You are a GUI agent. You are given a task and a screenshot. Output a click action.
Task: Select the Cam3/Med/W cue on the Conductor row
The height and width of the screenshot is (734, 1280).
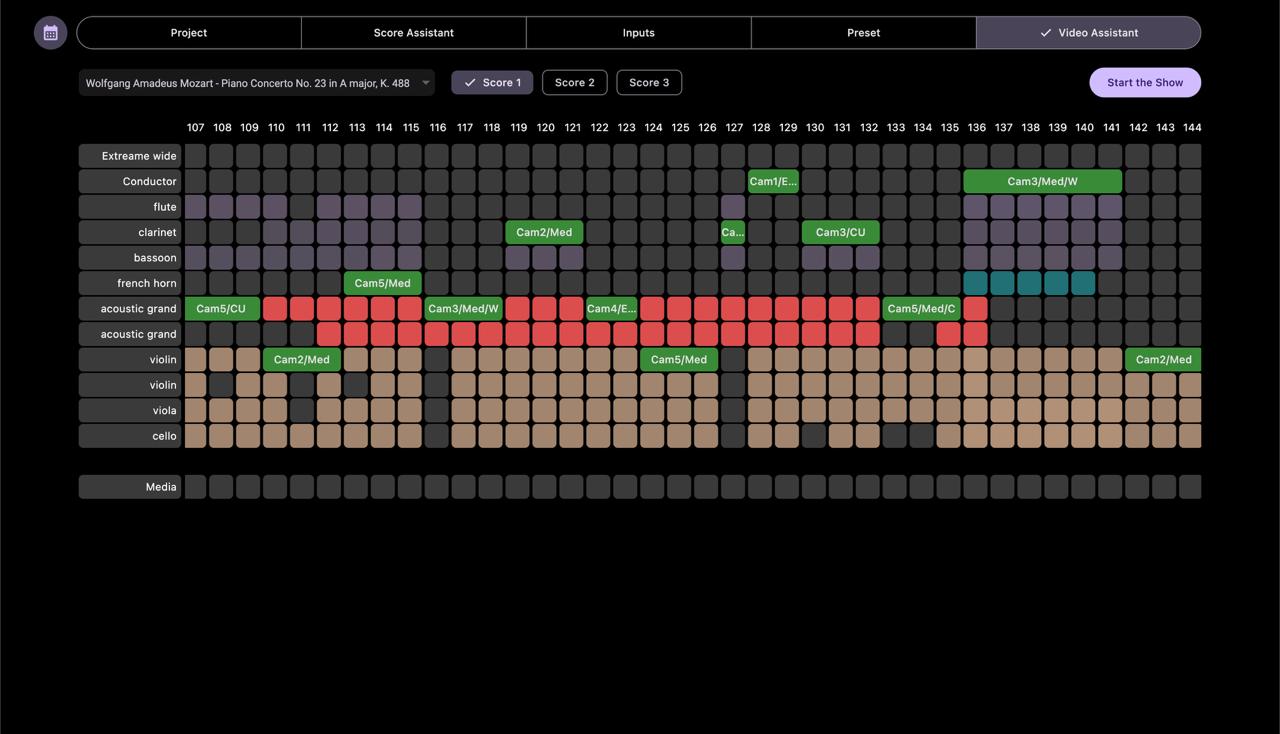click(1042, 181)
